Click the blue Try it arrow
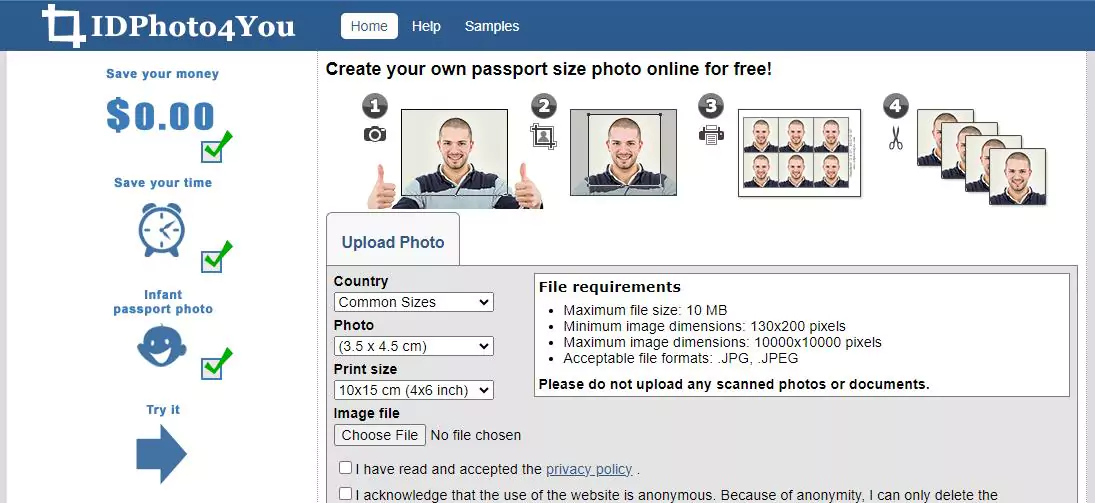Screen dimensions: 1095x503 click(x=161, y=453)
